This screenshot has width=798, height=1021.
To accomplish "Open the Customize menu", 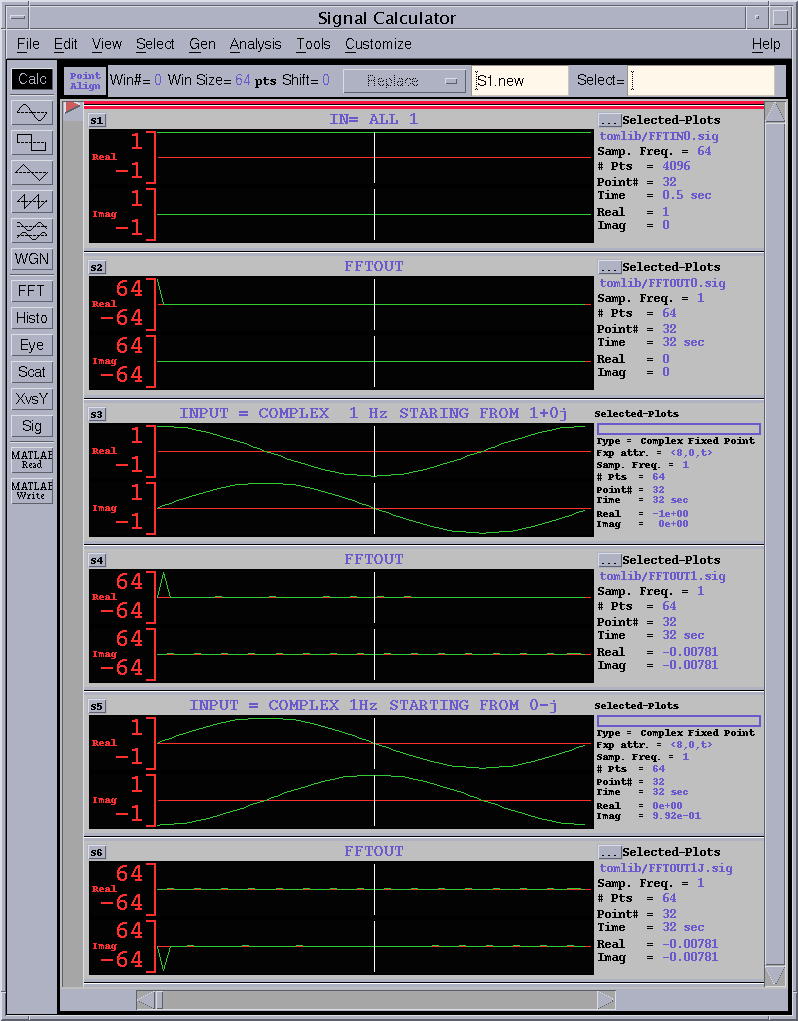I will click(378, 44).
